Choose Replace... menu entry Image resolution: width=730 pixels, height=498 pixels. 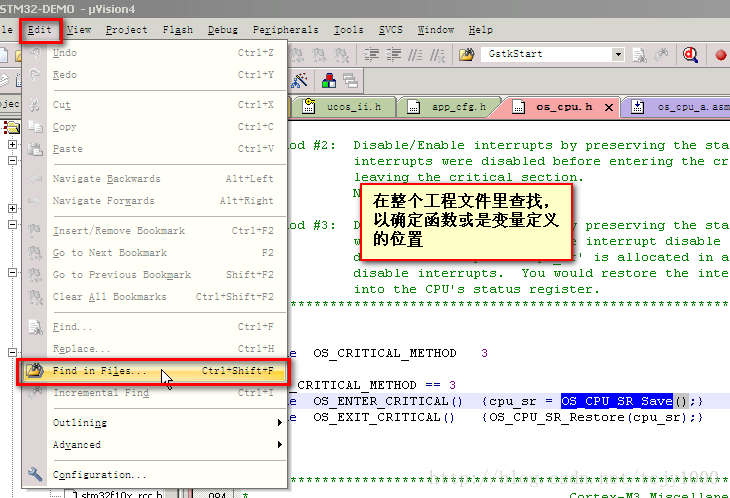[x=155, y=349]
